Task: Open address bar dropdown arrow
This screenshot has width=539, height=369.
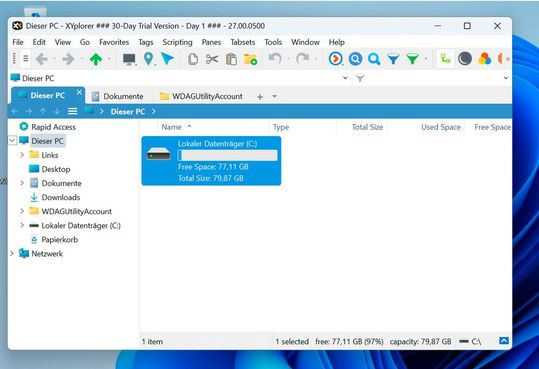Action: pyautogui.click(x=345, y=78)
